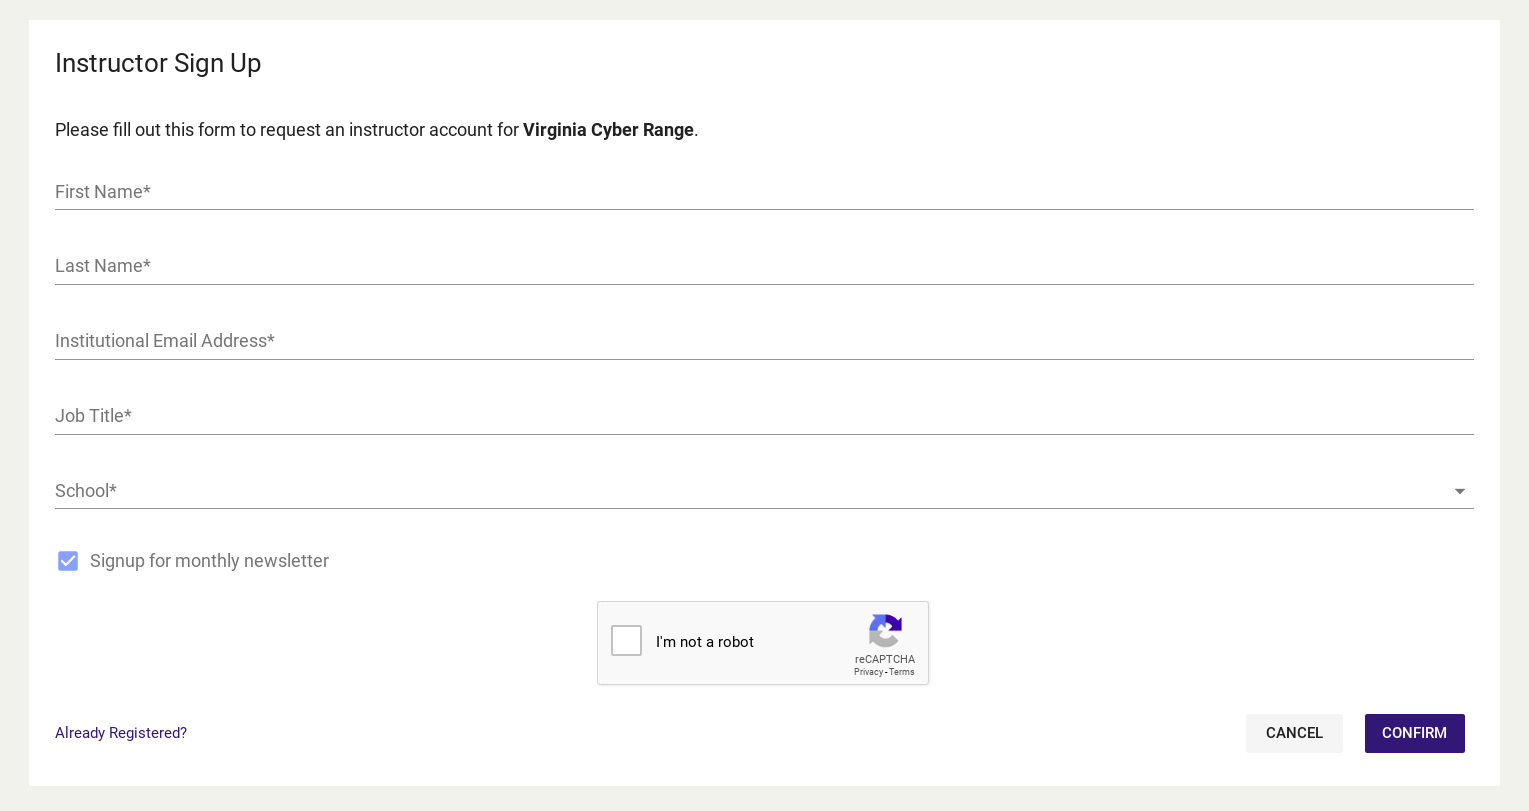Click the blue checked newsletter checkbox
Screen dimensions: 1529x811
(x=68, y=561)
